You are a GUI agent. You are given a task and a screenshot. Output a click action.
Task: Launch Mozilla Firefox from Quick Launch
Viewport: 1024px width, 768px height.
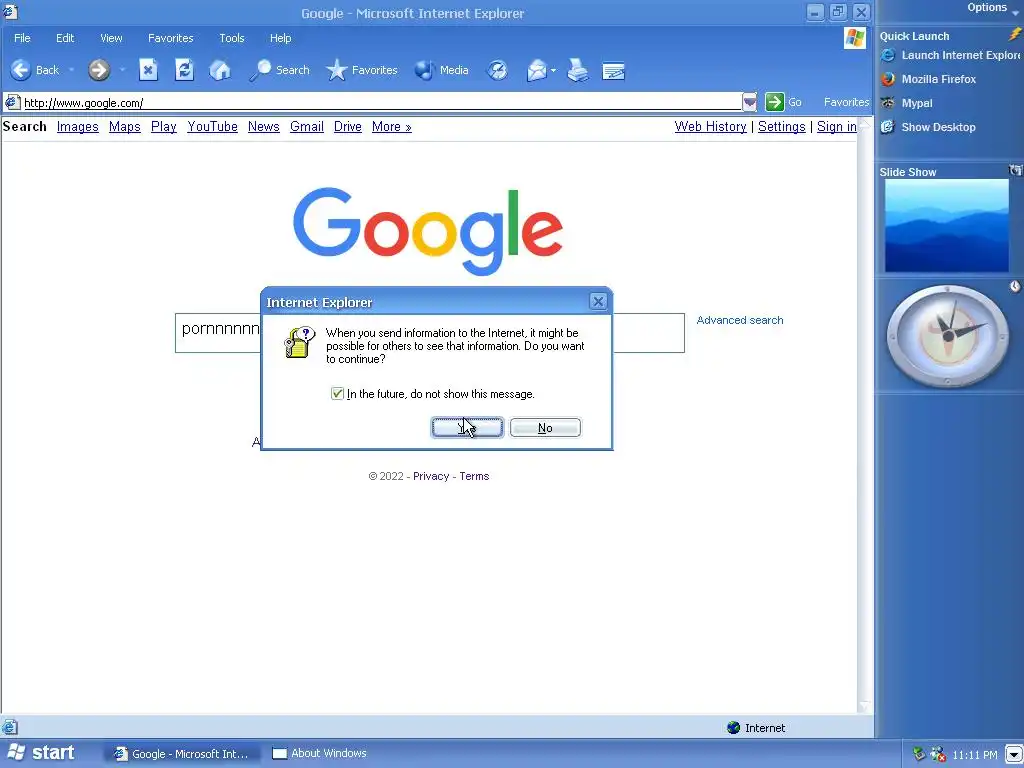click(929, 79)
